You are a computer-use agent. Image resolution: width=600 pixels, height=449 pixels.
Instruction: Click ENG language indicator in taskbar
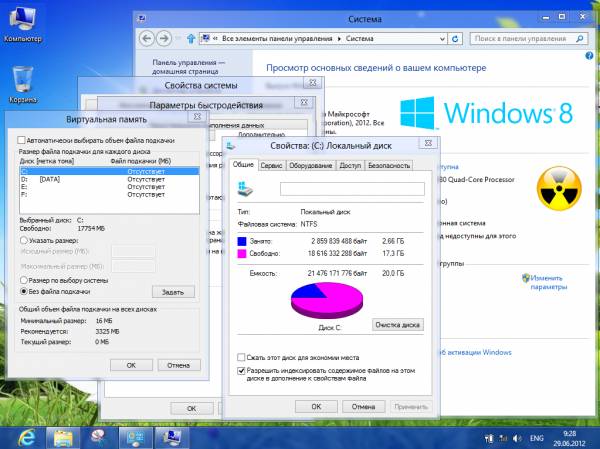536,438
